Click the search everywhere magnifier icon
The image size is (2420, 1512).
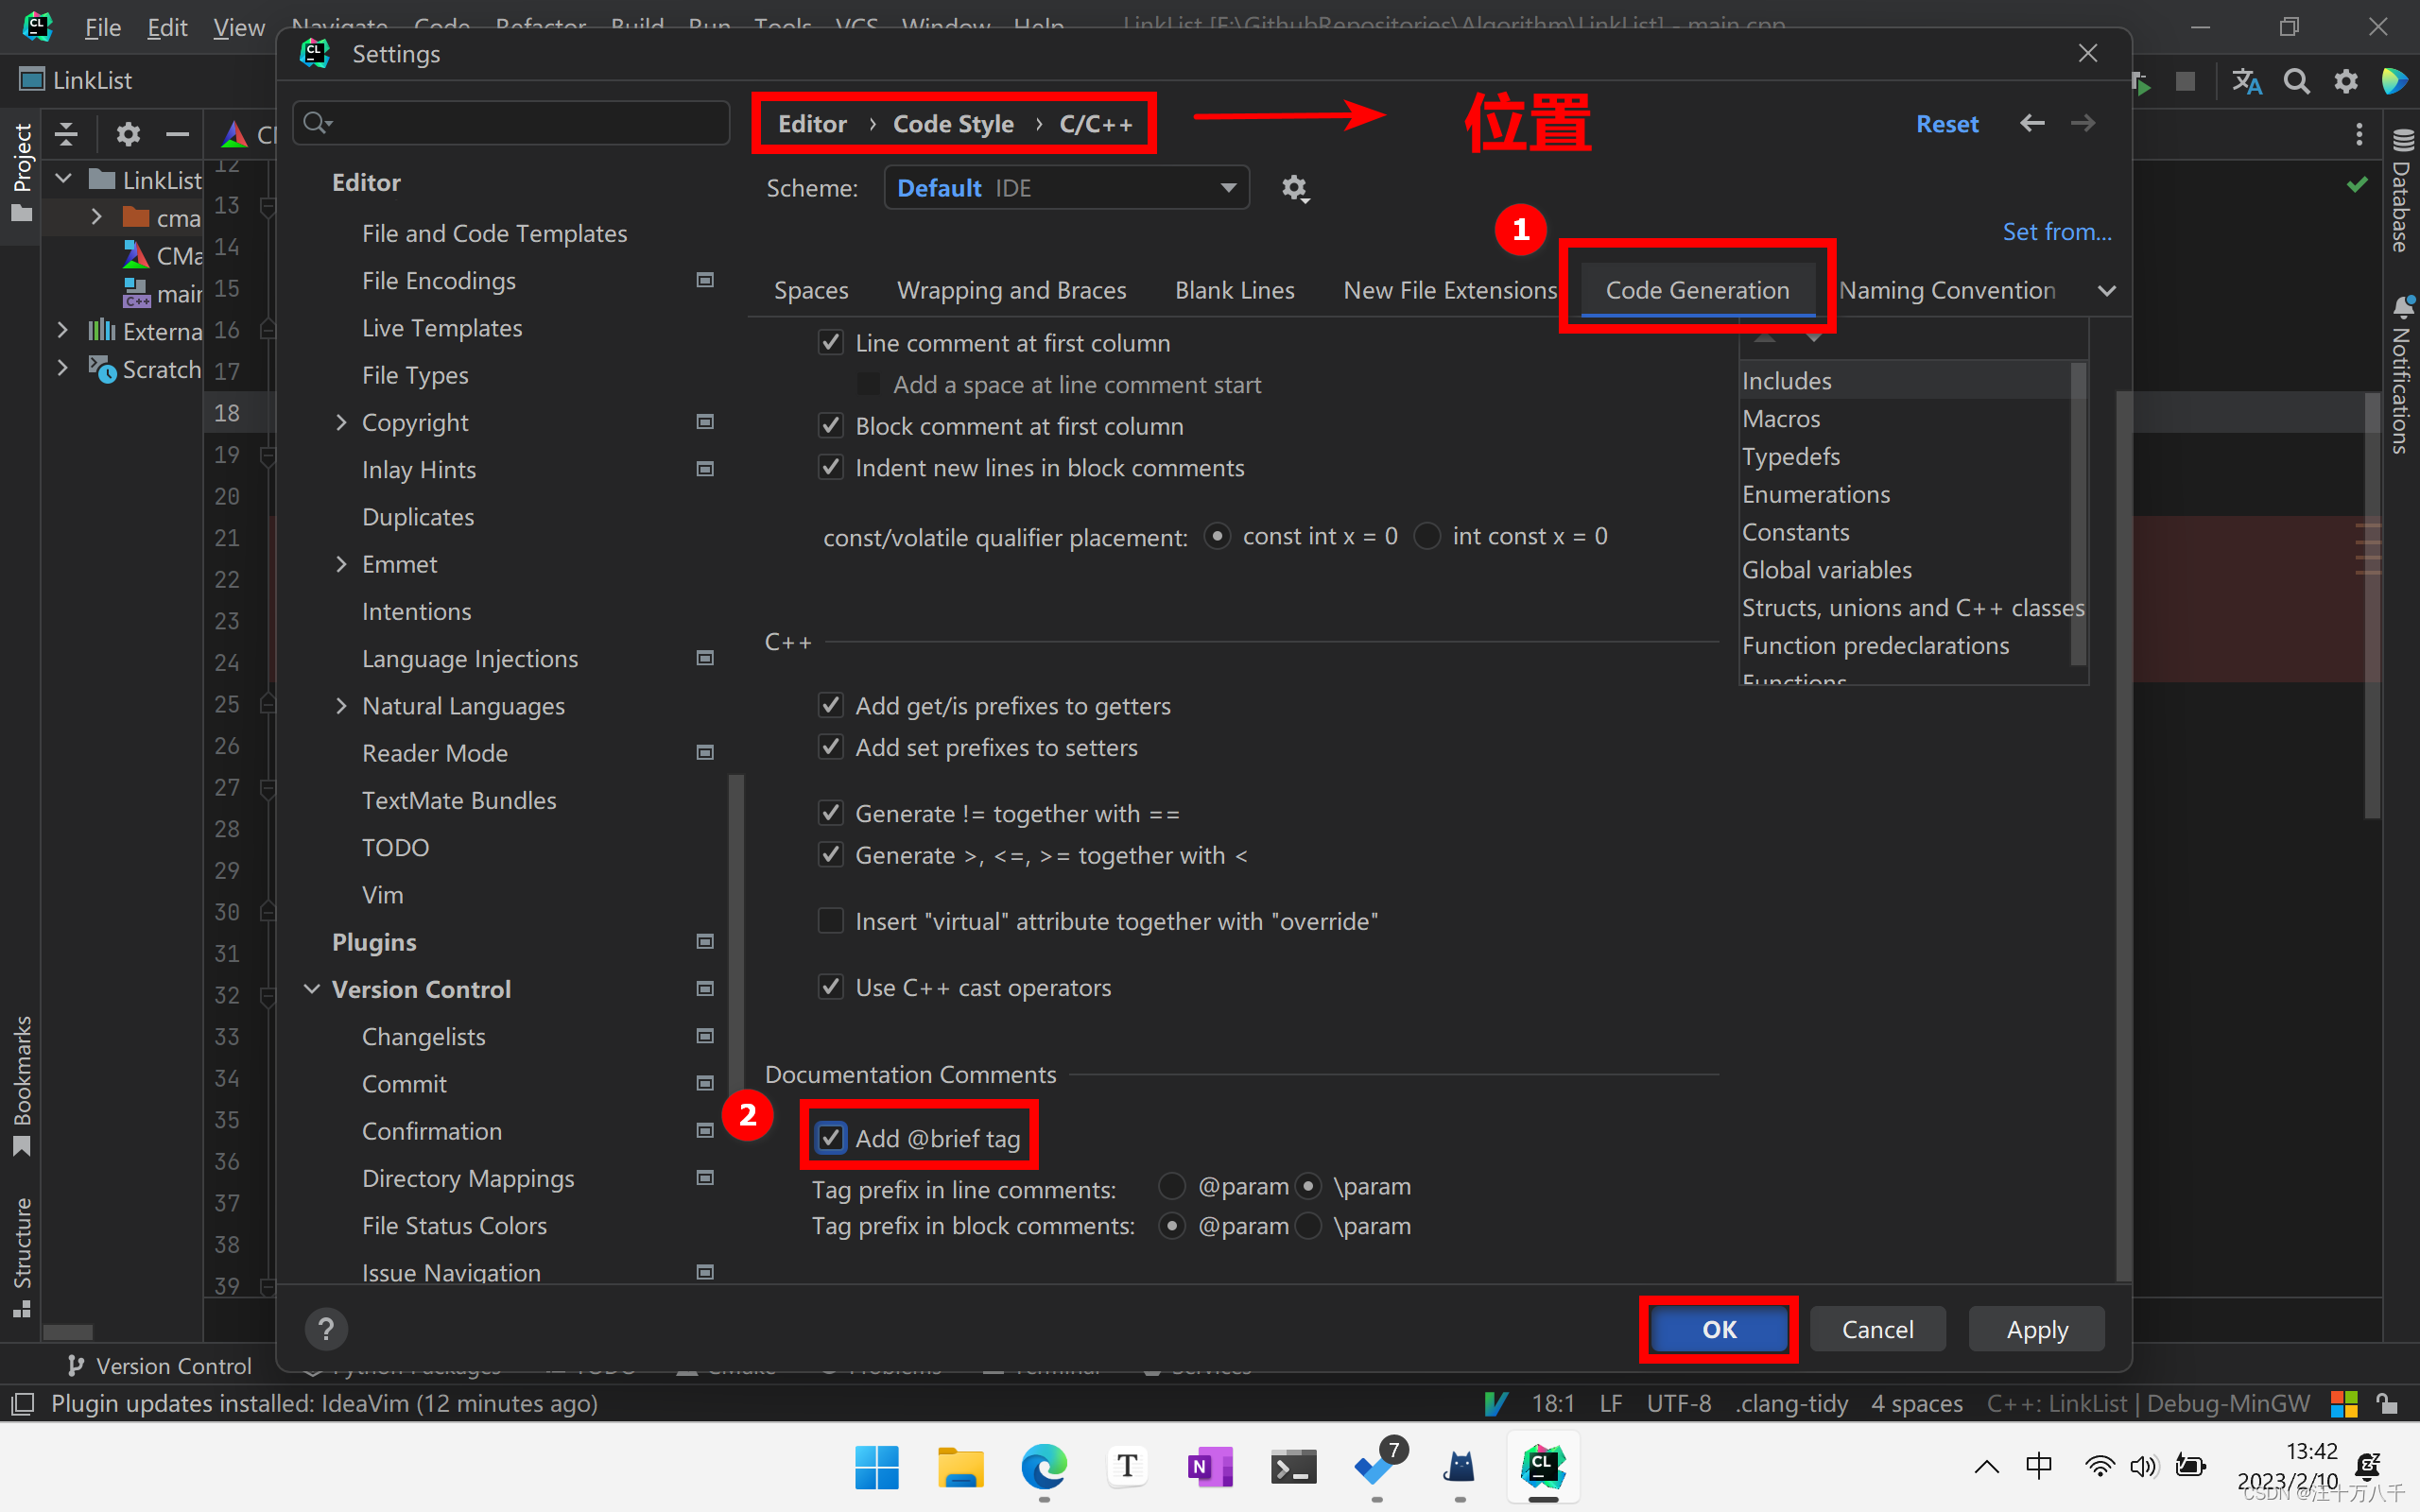point(2297,81)
